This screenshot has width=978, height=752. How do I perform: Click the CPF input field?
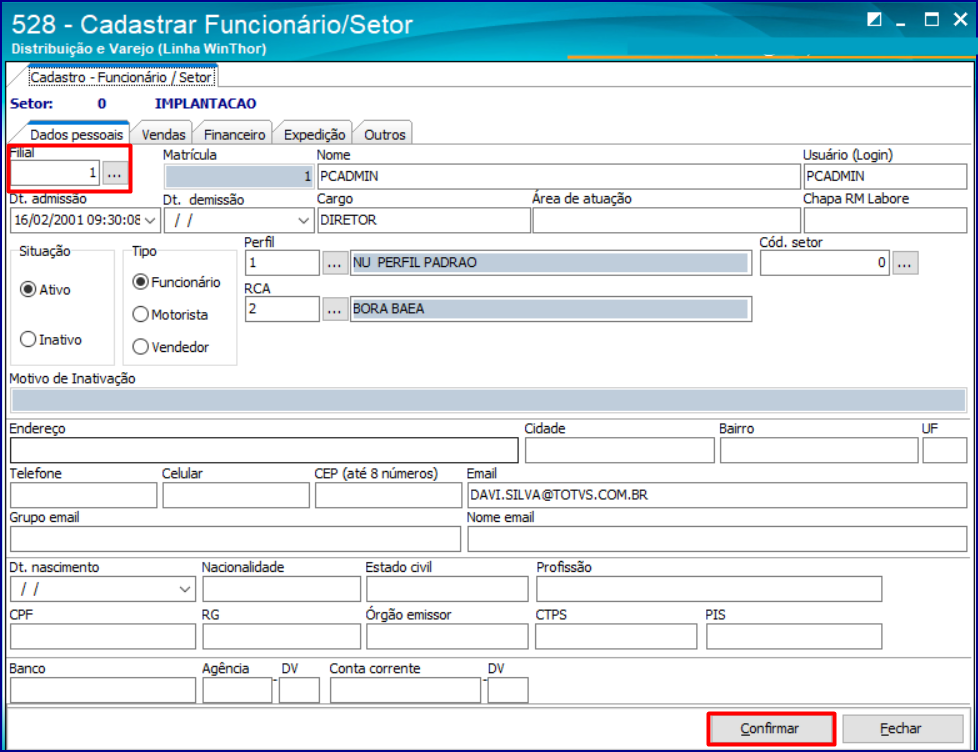coord(103,637)
